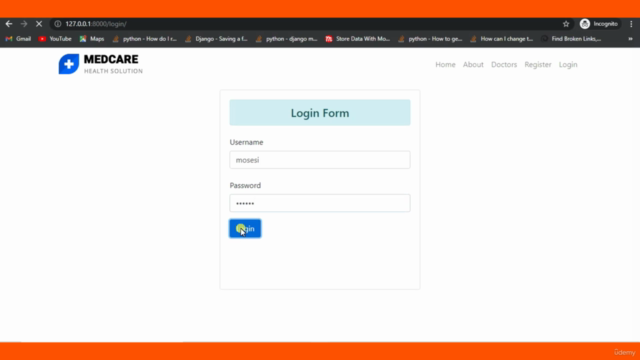Click the 'Username' label

tap(246, 142)
